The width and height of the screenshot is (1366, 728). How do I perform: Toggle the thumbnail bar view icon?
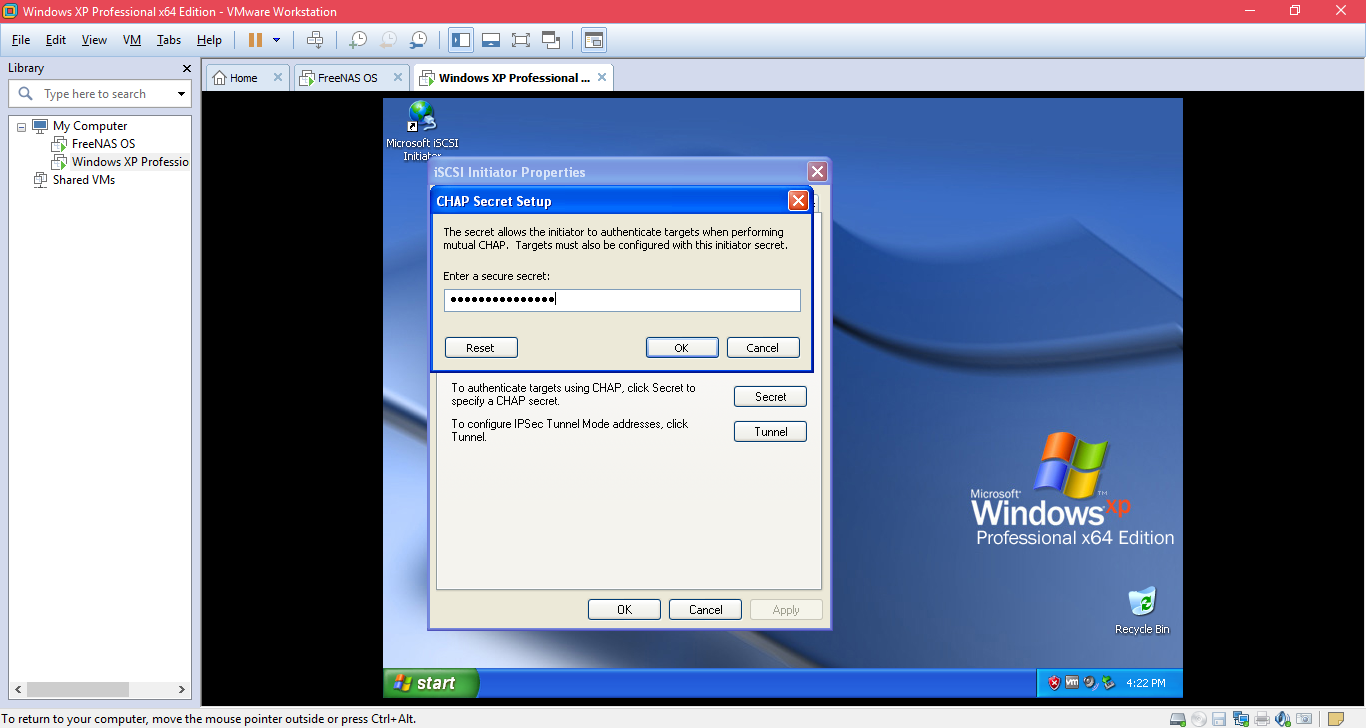pos(491,40)
